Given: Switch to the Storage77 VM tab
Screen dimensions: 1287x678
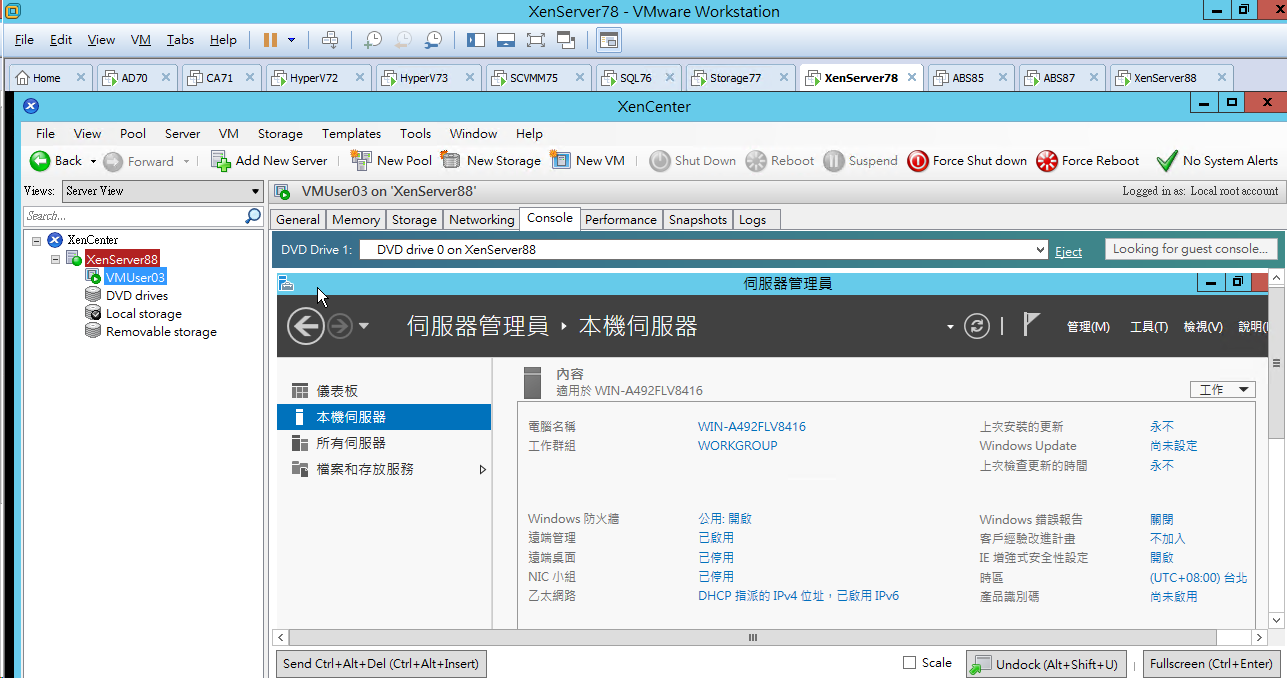Looking at the screenshot, I should click(x=735, y=77).
